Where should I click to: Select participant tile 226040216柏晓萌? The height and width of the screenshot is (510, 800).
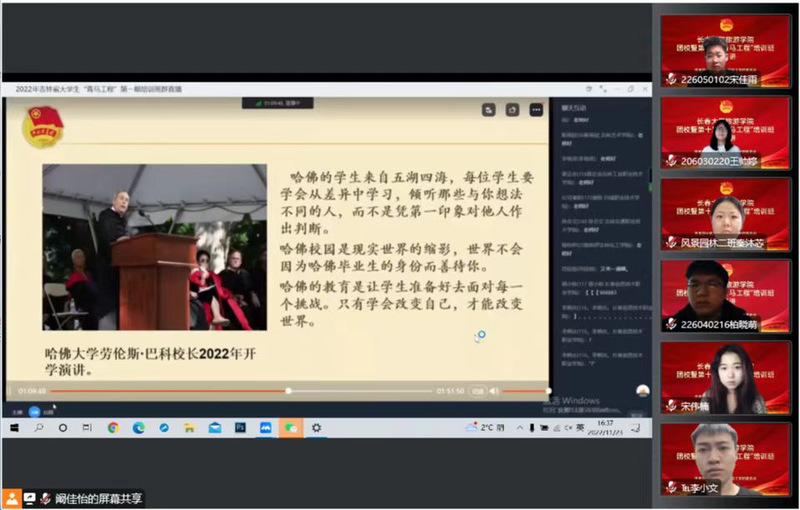(x=725, y=296)
